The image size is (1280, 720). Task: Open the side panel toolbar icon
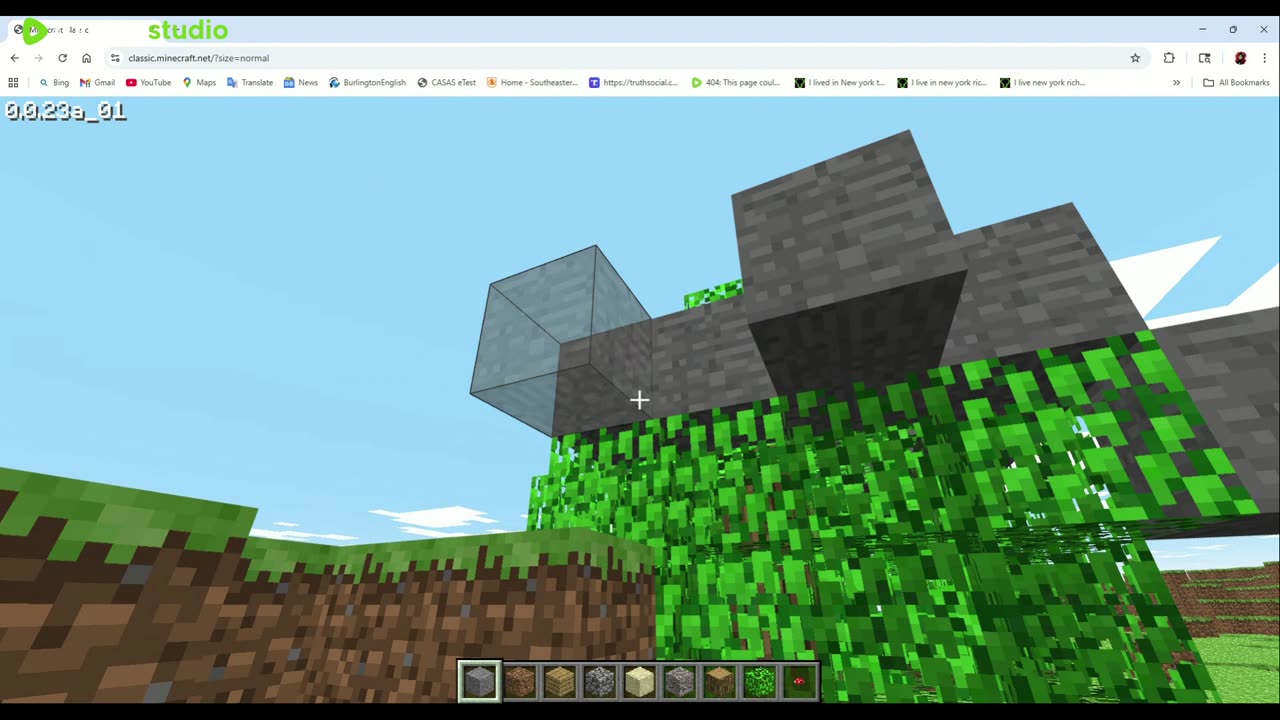[1204, 58]
